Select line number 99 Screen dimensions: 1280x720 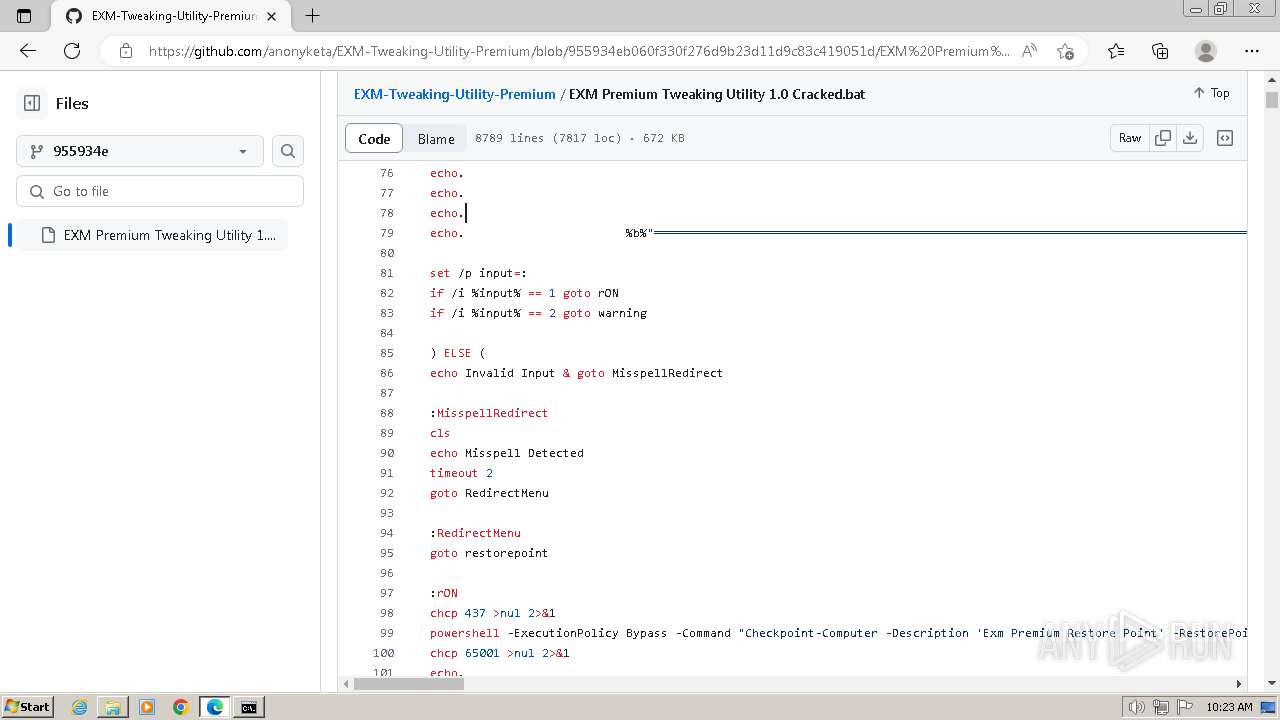coord(387,633)
